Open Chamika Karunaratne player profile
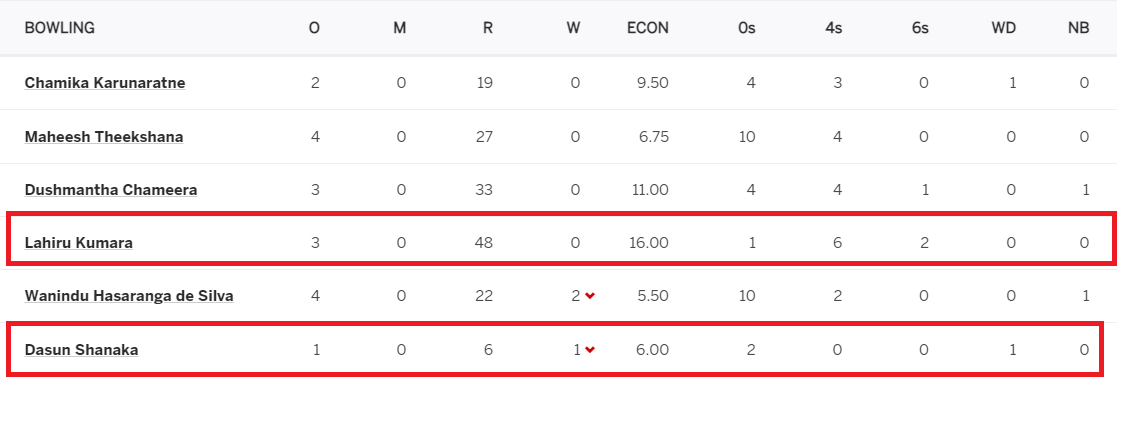This screenshot has width=1122, height=430. pyautogui.click(x=105, y=83)
